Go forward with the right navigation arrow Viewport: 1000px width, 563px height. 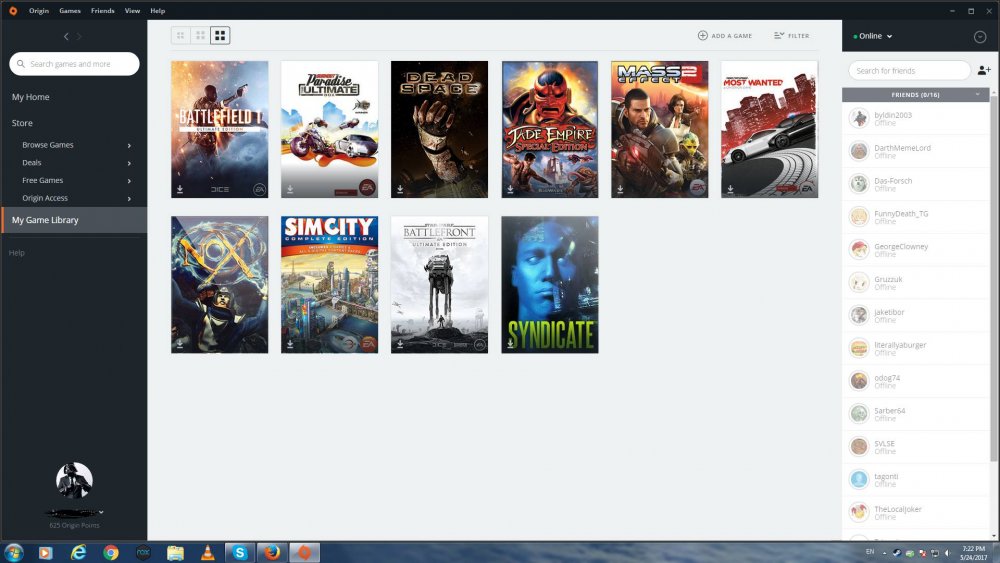point(79,37)
